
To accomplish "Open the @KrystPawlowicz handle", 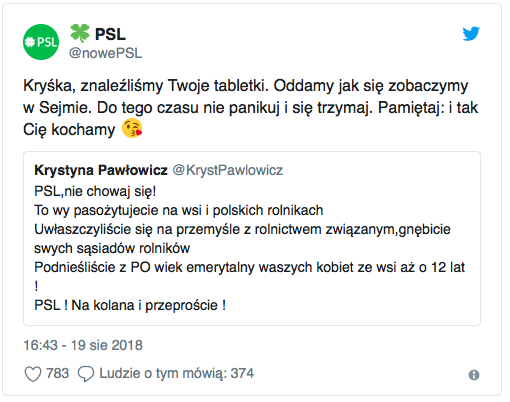I will 228,170.
